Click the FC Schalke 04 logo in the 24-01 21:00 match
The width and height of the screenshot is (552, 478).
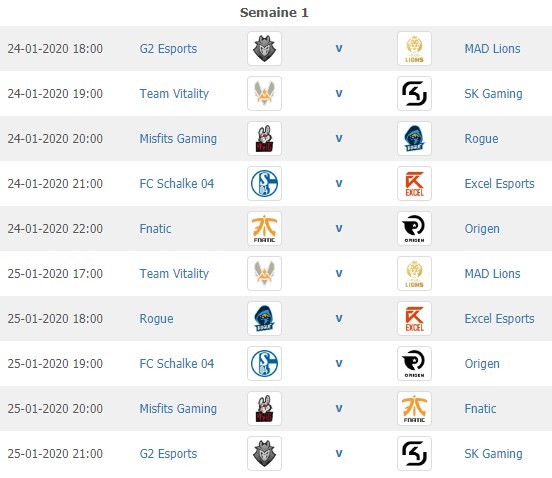pos(264,183)
